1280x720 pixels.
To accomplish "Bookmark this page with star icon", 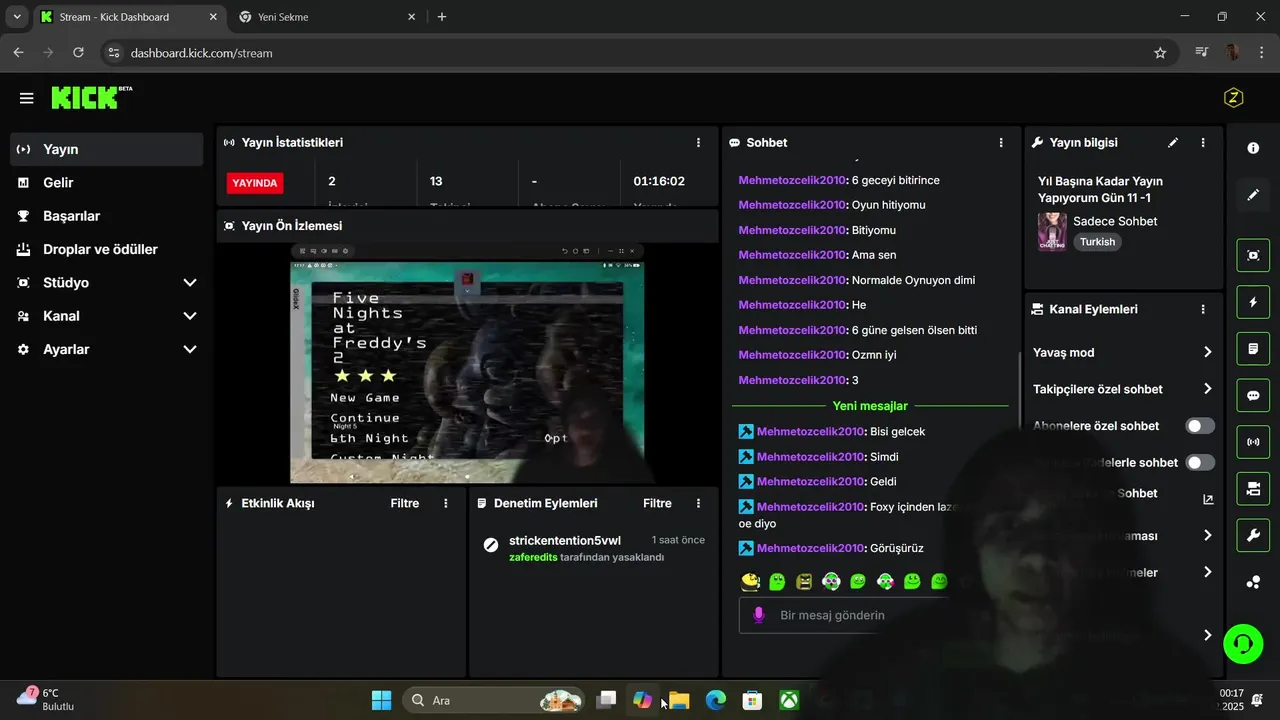I will [1160, 53].
